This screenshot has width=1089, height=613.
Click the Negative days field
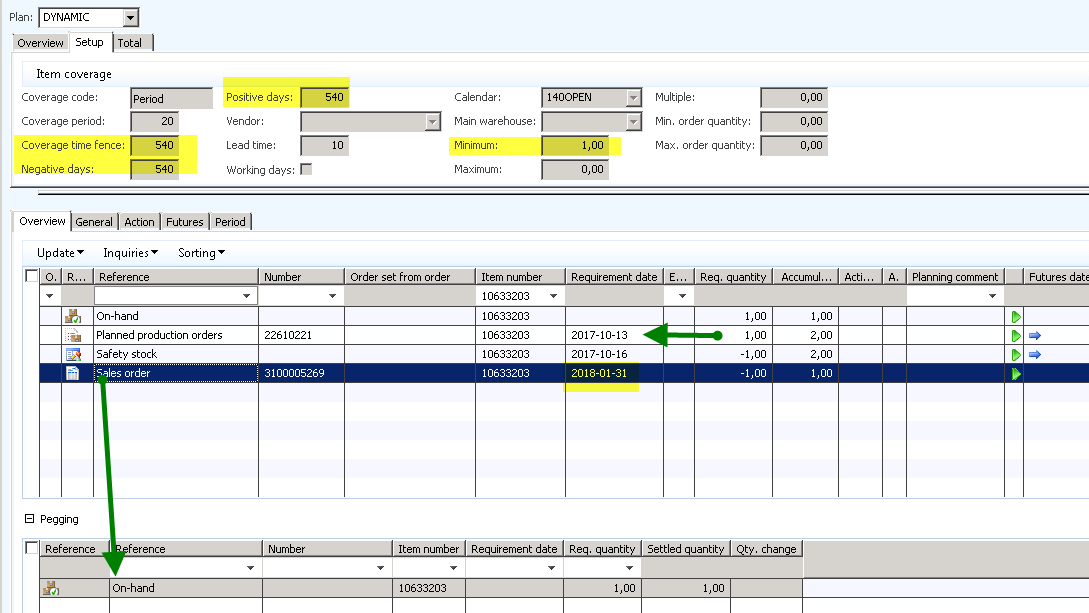click(x=154, y=169)
